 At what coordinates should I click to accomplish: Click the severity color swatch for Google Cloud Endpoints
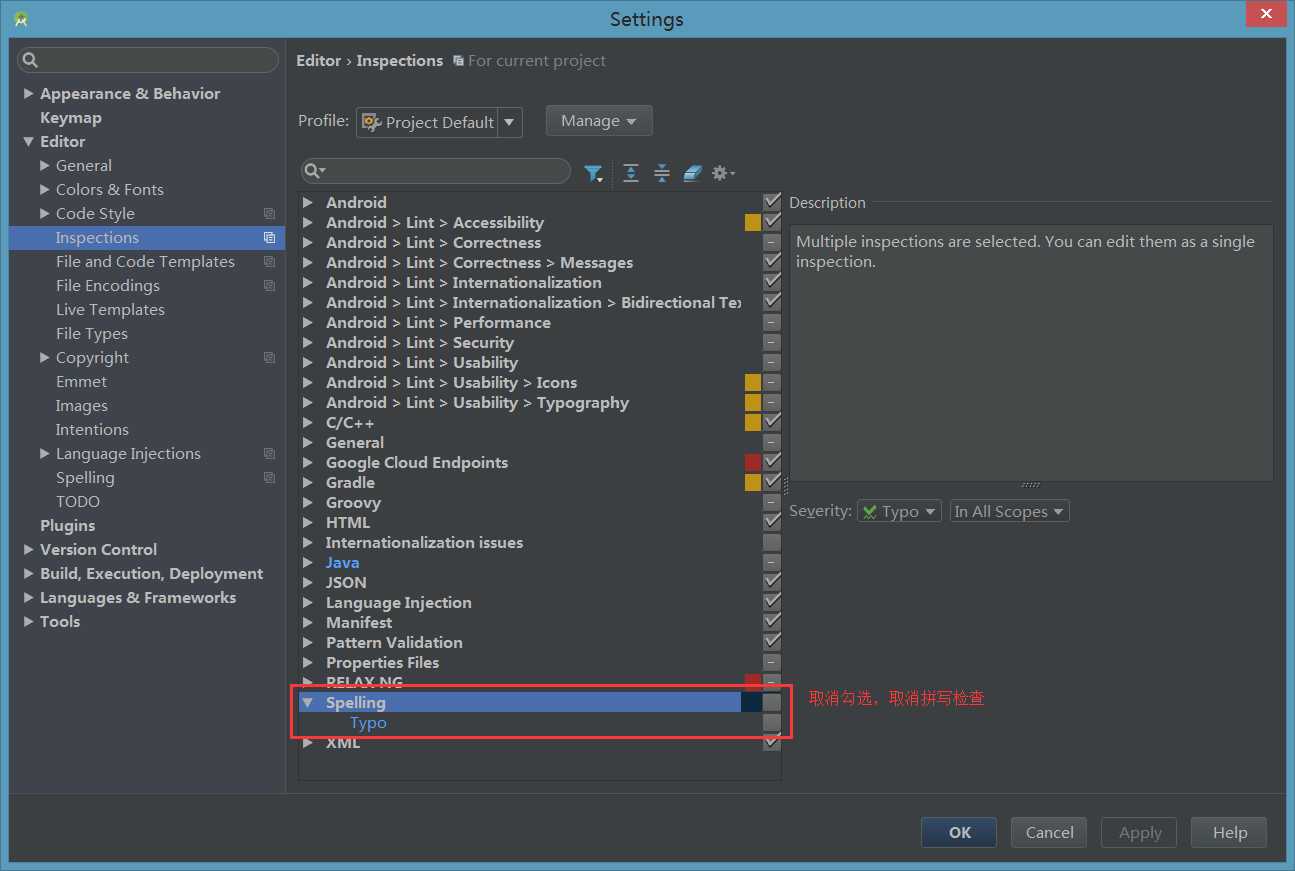[x=753, y=463]
